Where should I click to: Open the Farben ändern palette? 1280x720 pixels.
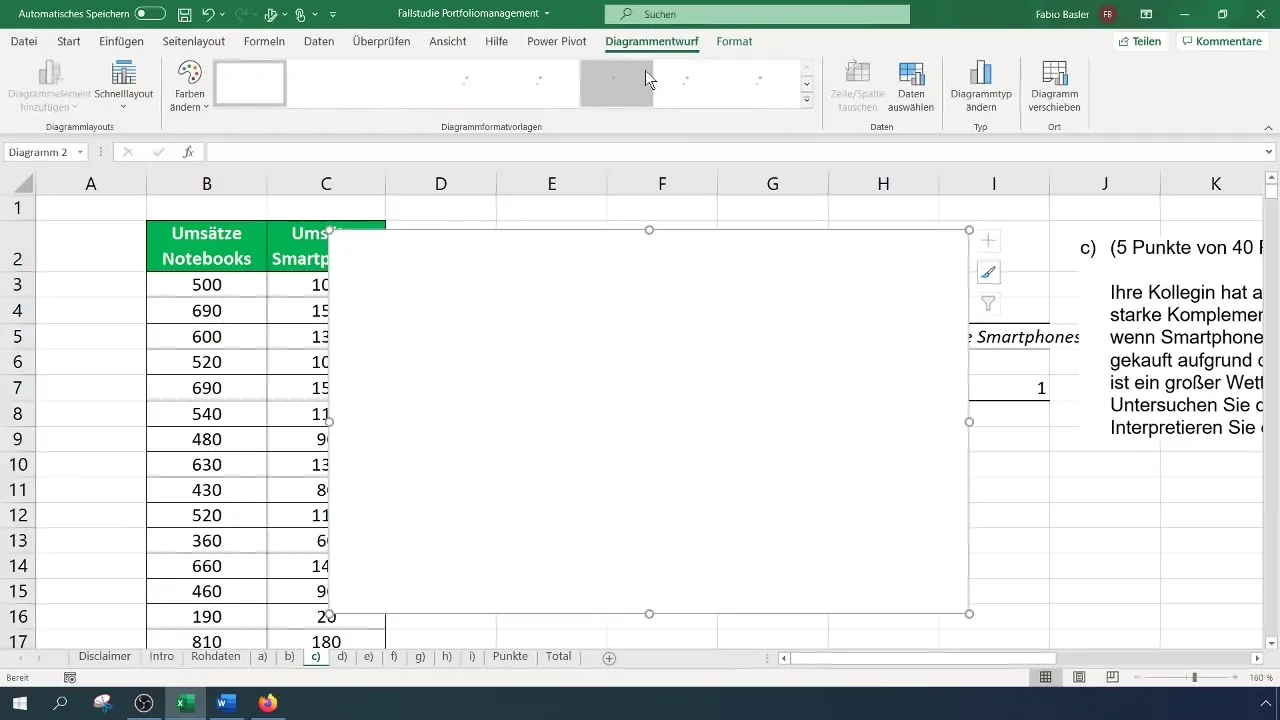pos(189,85)
